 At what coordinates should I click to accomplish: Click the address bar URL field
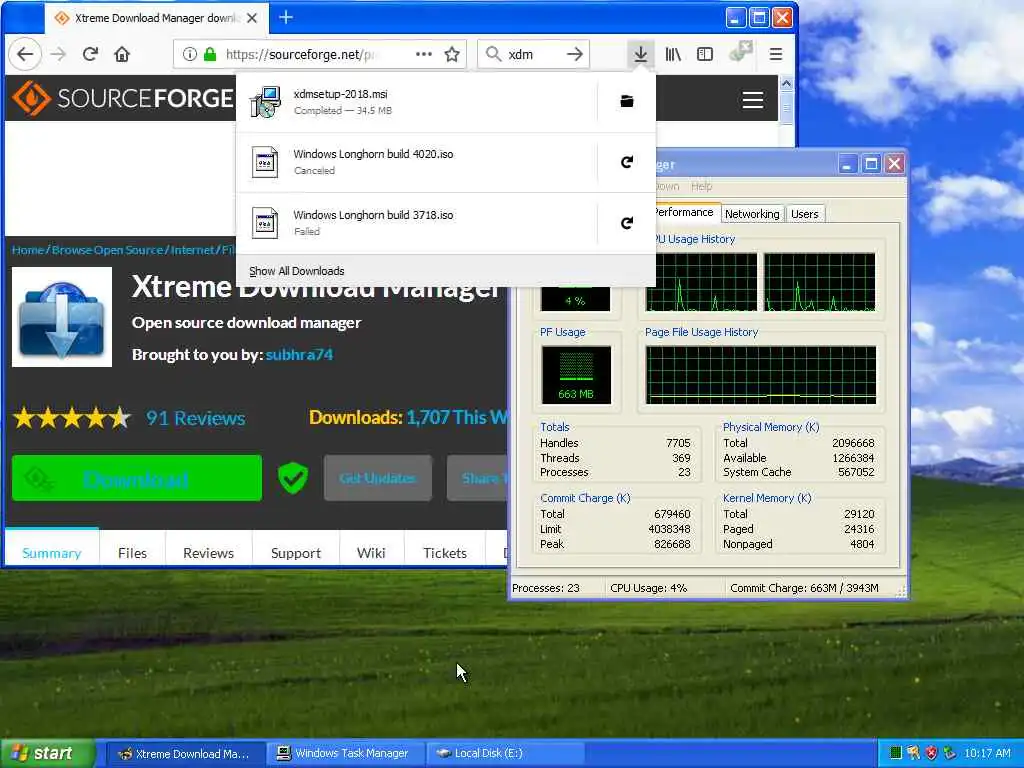[x=317, y=54]
